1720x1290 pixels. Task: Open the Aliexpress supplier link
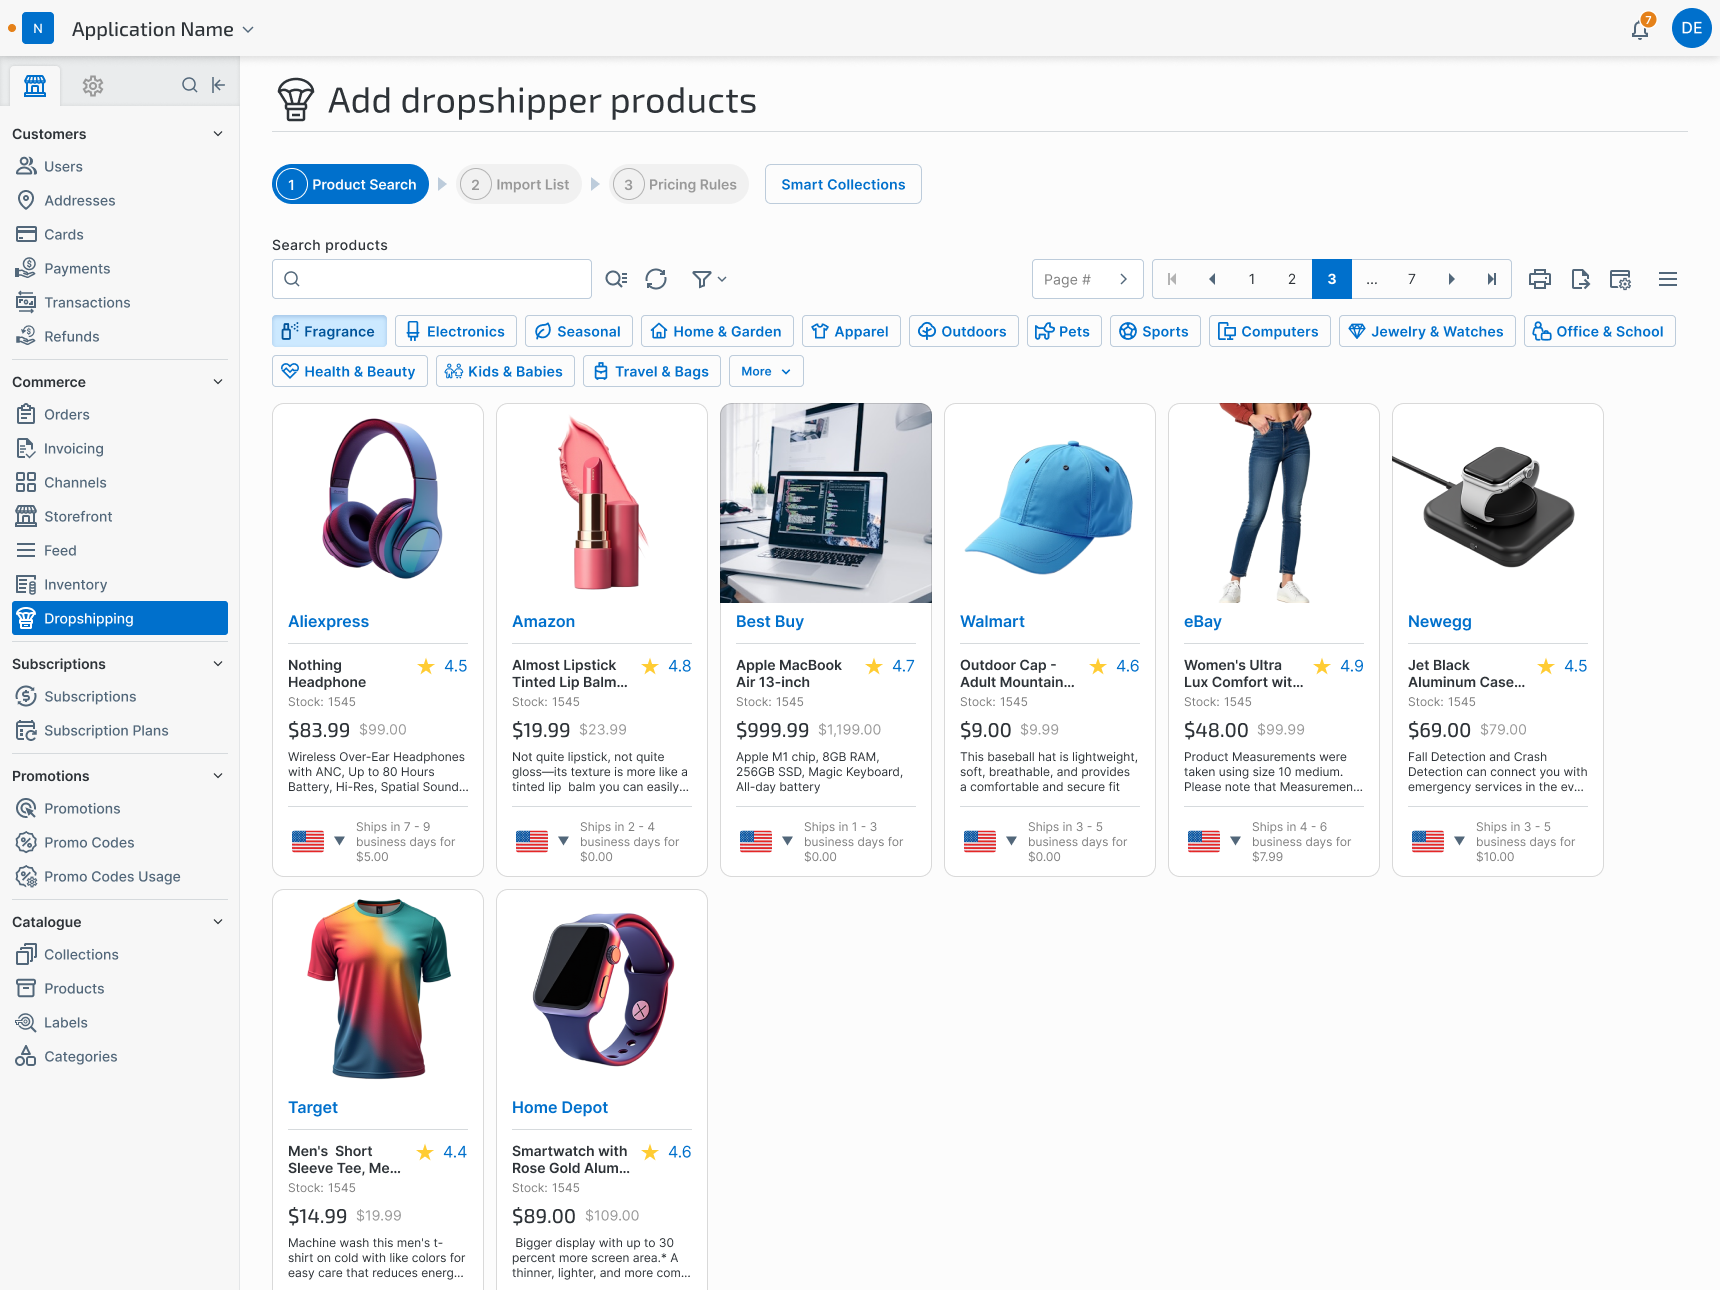(328, 621)
